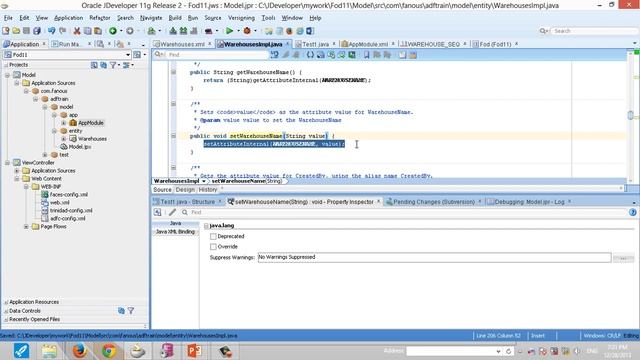Click the Make project build icon

click(173, 31)
